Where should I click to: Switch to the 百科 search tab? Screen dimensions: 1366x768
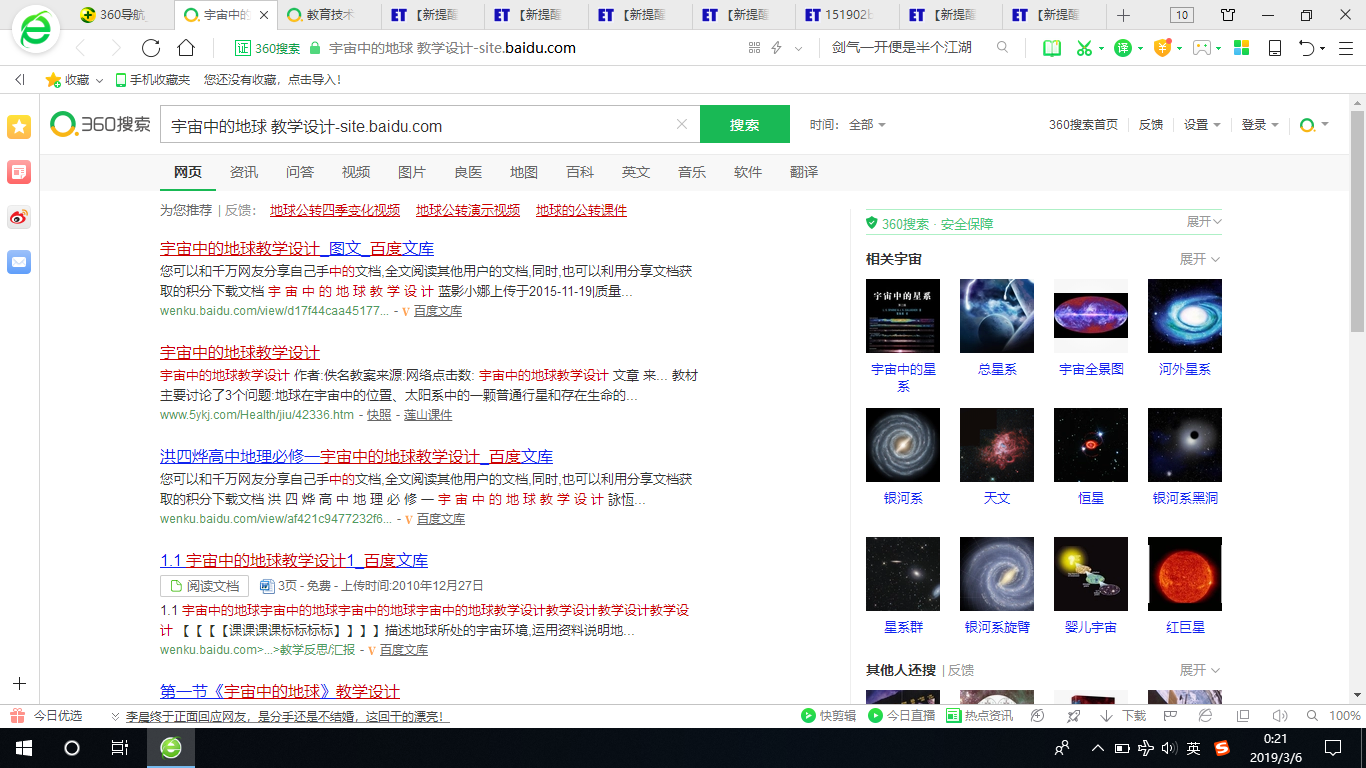point(580,172)
